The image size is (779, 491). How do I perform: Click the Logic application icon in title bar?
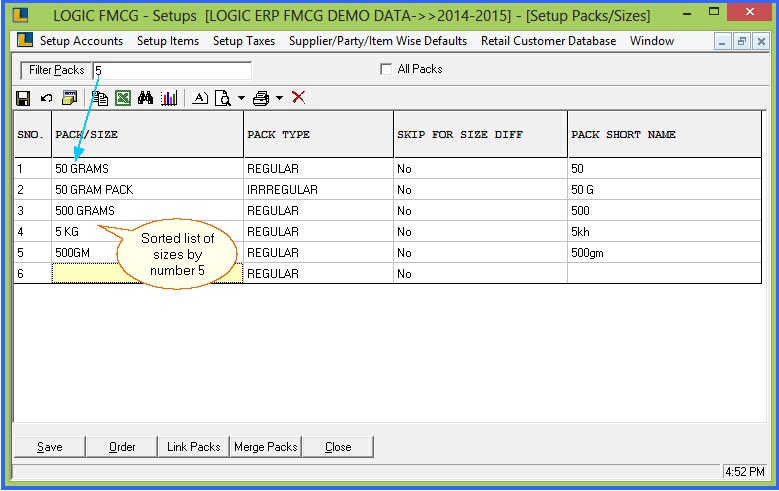pos(20,15)
